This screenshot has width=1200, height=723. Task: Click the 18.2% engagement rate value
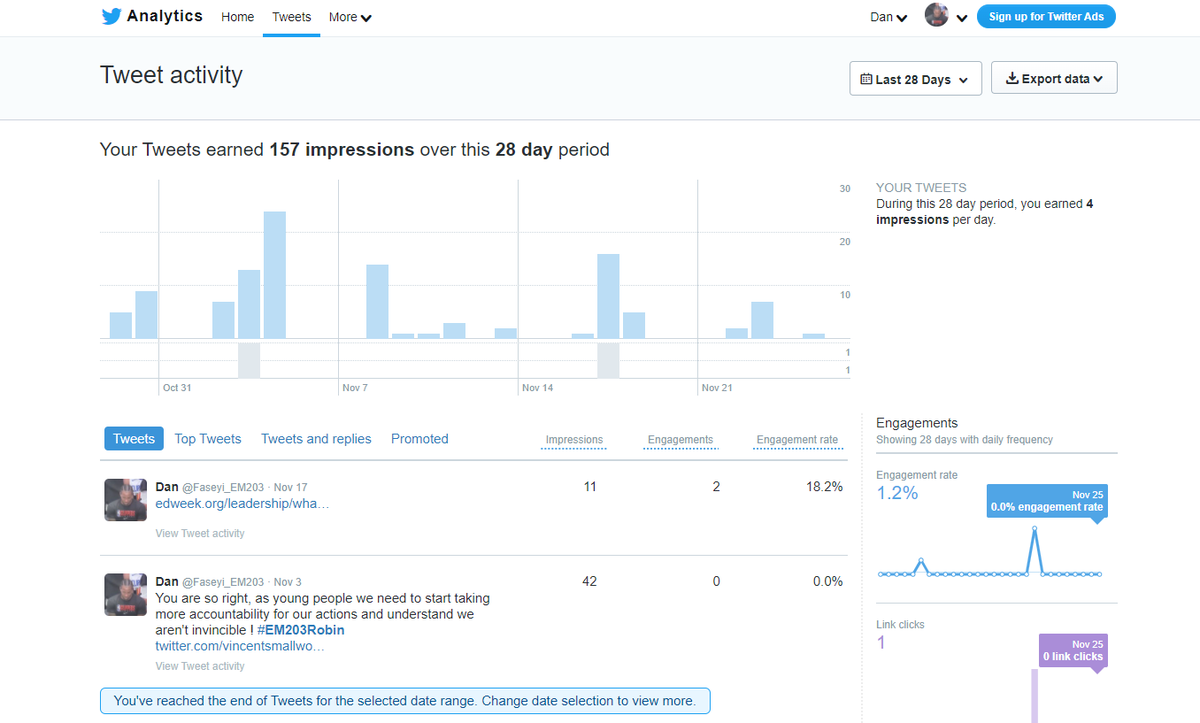pos(825,487)
